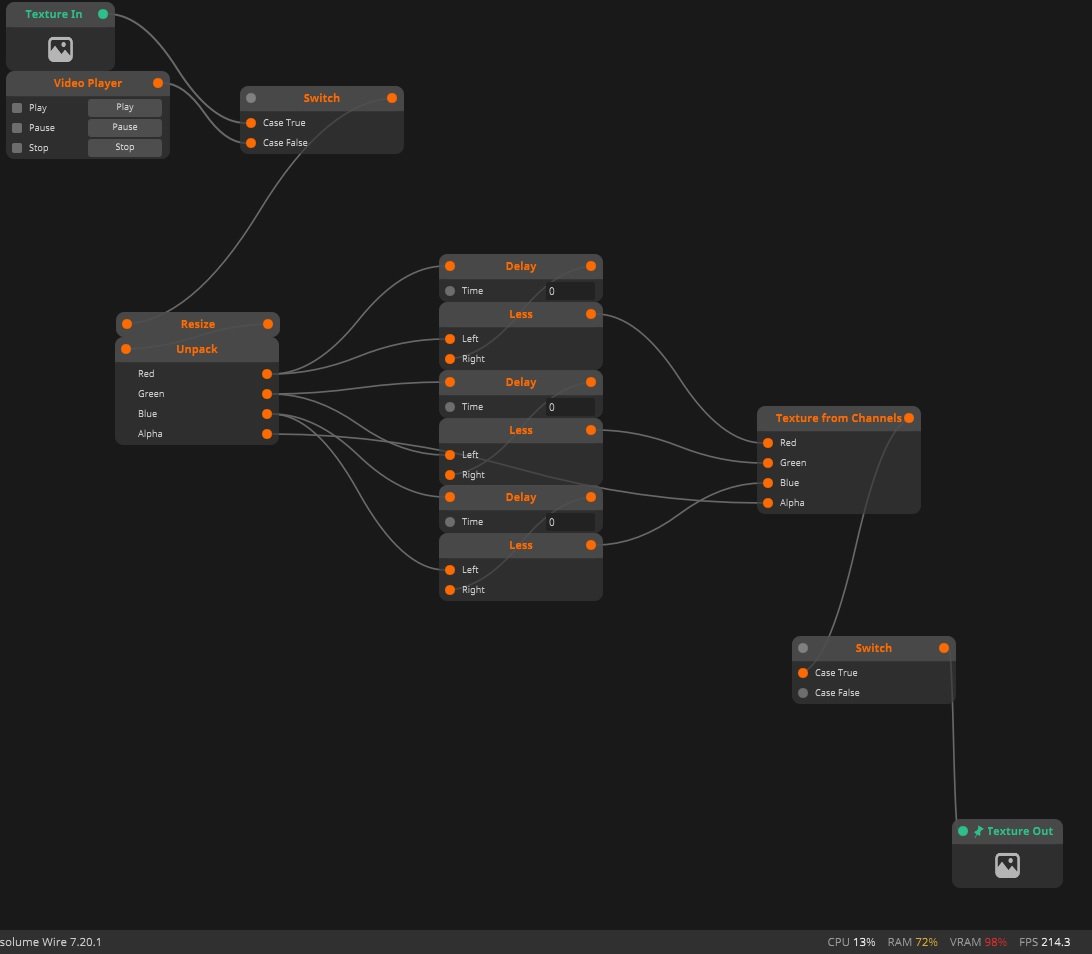This screenshot has width=1092, height=954.
Task: Toggle the Pause checkbox in Video Player
Action: coord(17,128)
